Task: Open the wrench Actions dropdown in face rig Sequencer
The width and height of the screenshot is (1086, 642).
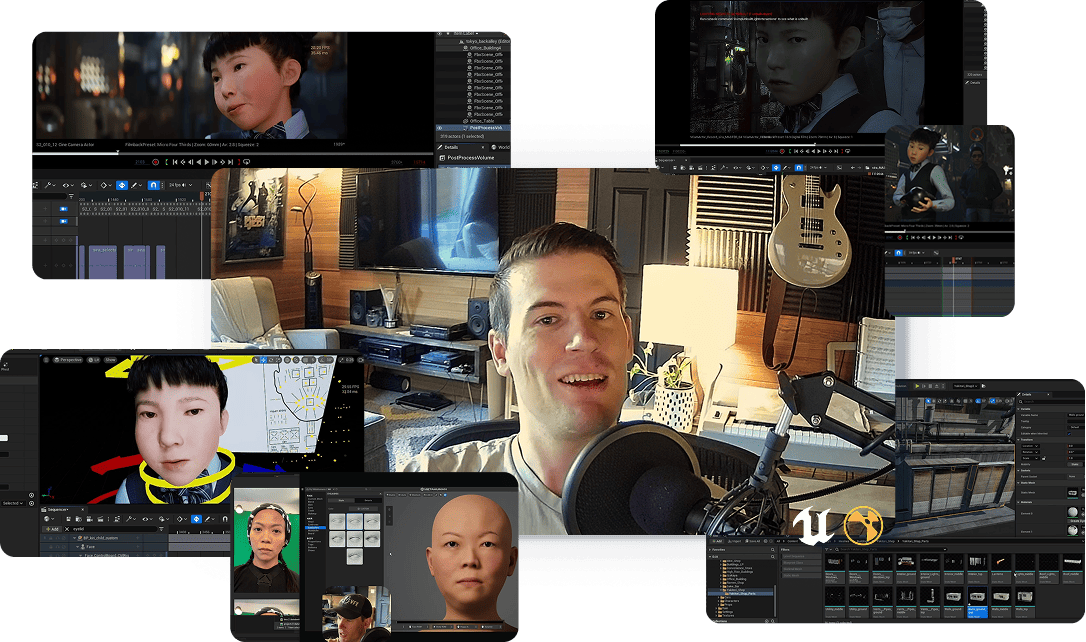Action: (131, 519)
